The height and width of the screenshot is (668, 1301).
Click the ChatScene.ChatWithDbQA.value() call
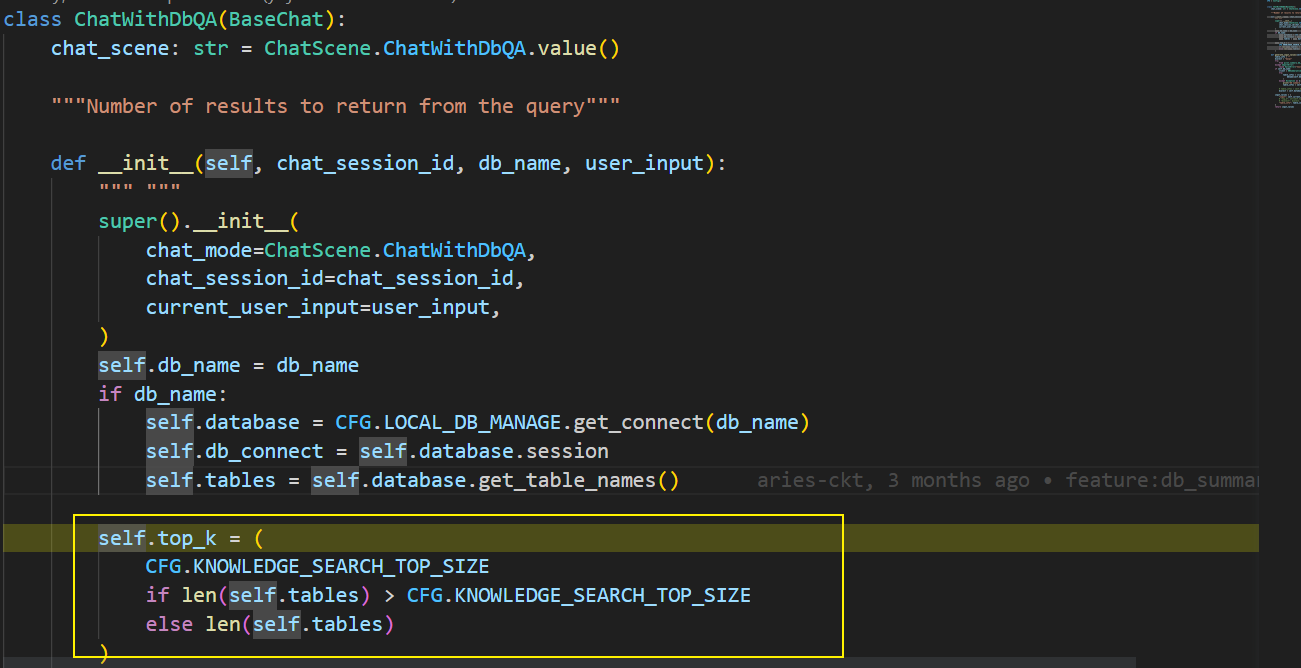[x=440, y=47]
